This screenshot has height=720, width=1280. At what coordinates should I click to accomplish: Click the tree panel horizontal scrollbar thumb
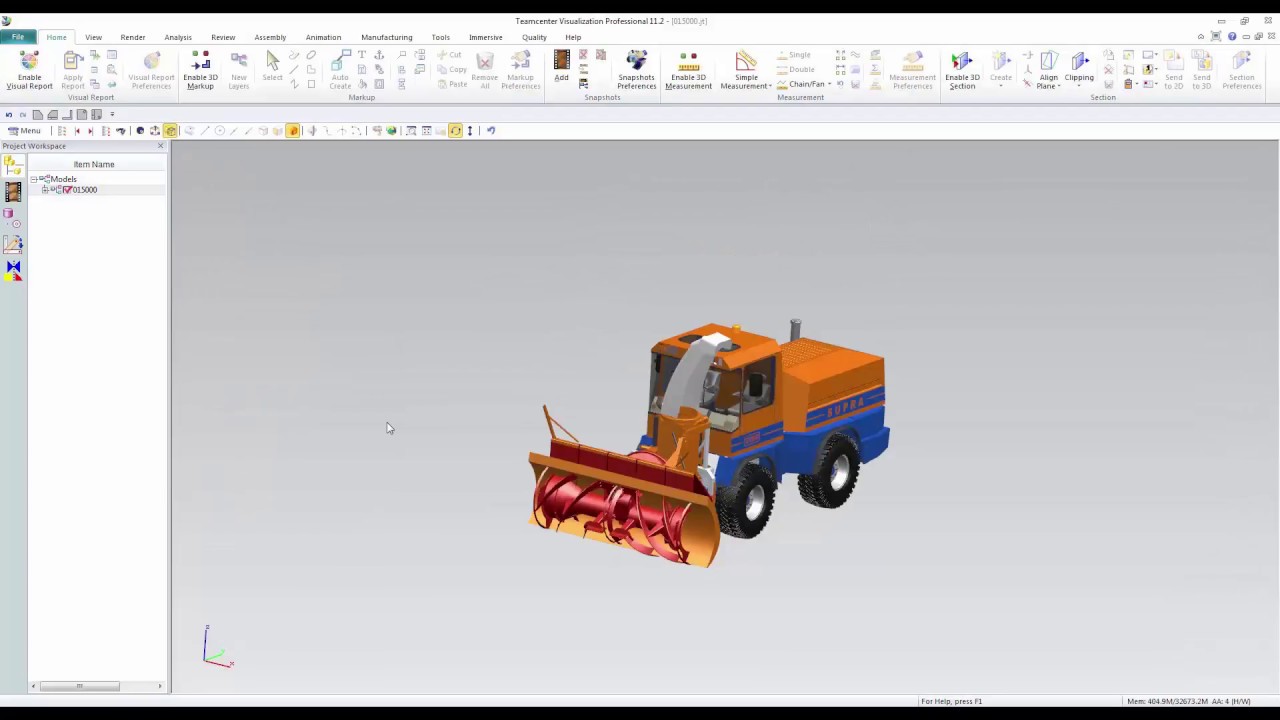[x=79, y=686]
